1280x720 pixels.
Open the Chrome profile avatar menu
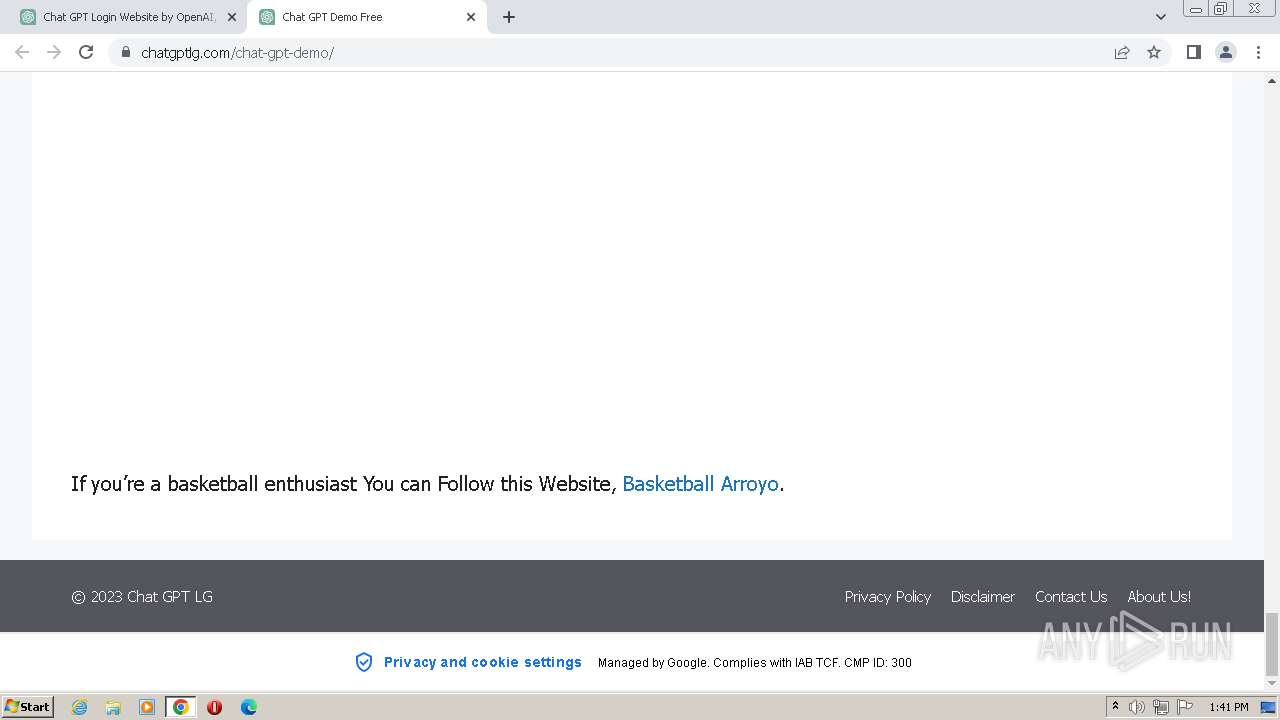click(1225, 52)
